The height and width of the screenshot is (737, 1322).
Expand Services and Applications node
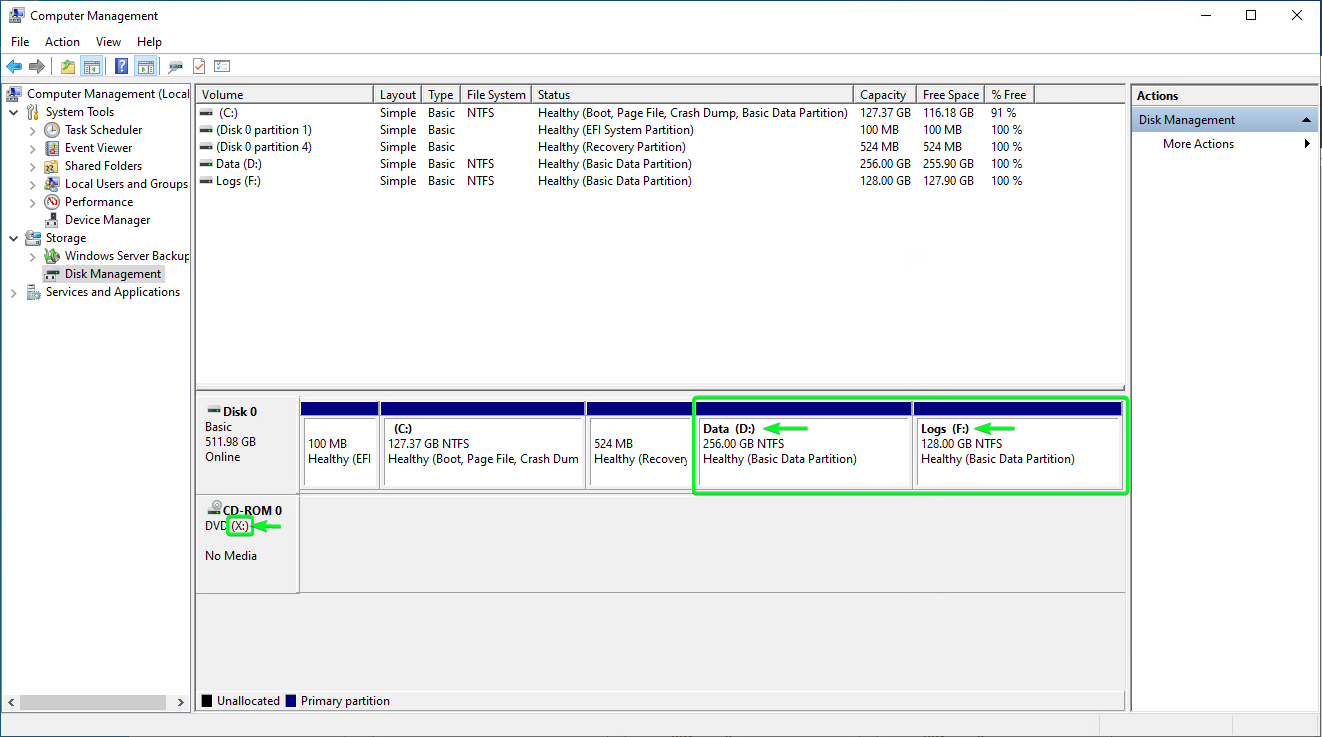click(14, 292)
